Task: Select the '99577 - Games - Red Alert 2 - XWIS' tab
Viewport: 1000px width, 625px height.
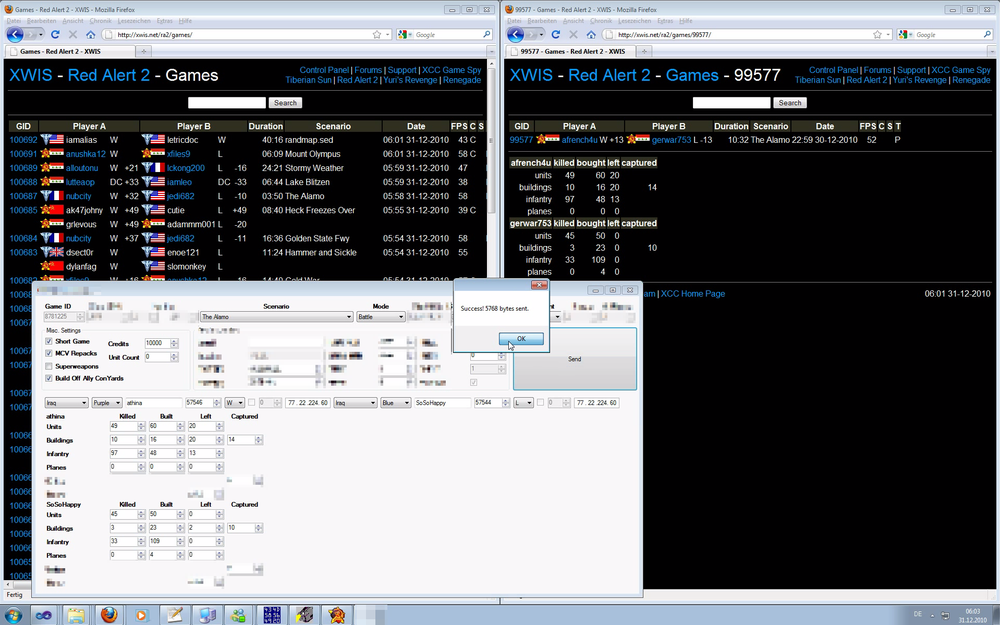Action: tap(571, 51)
